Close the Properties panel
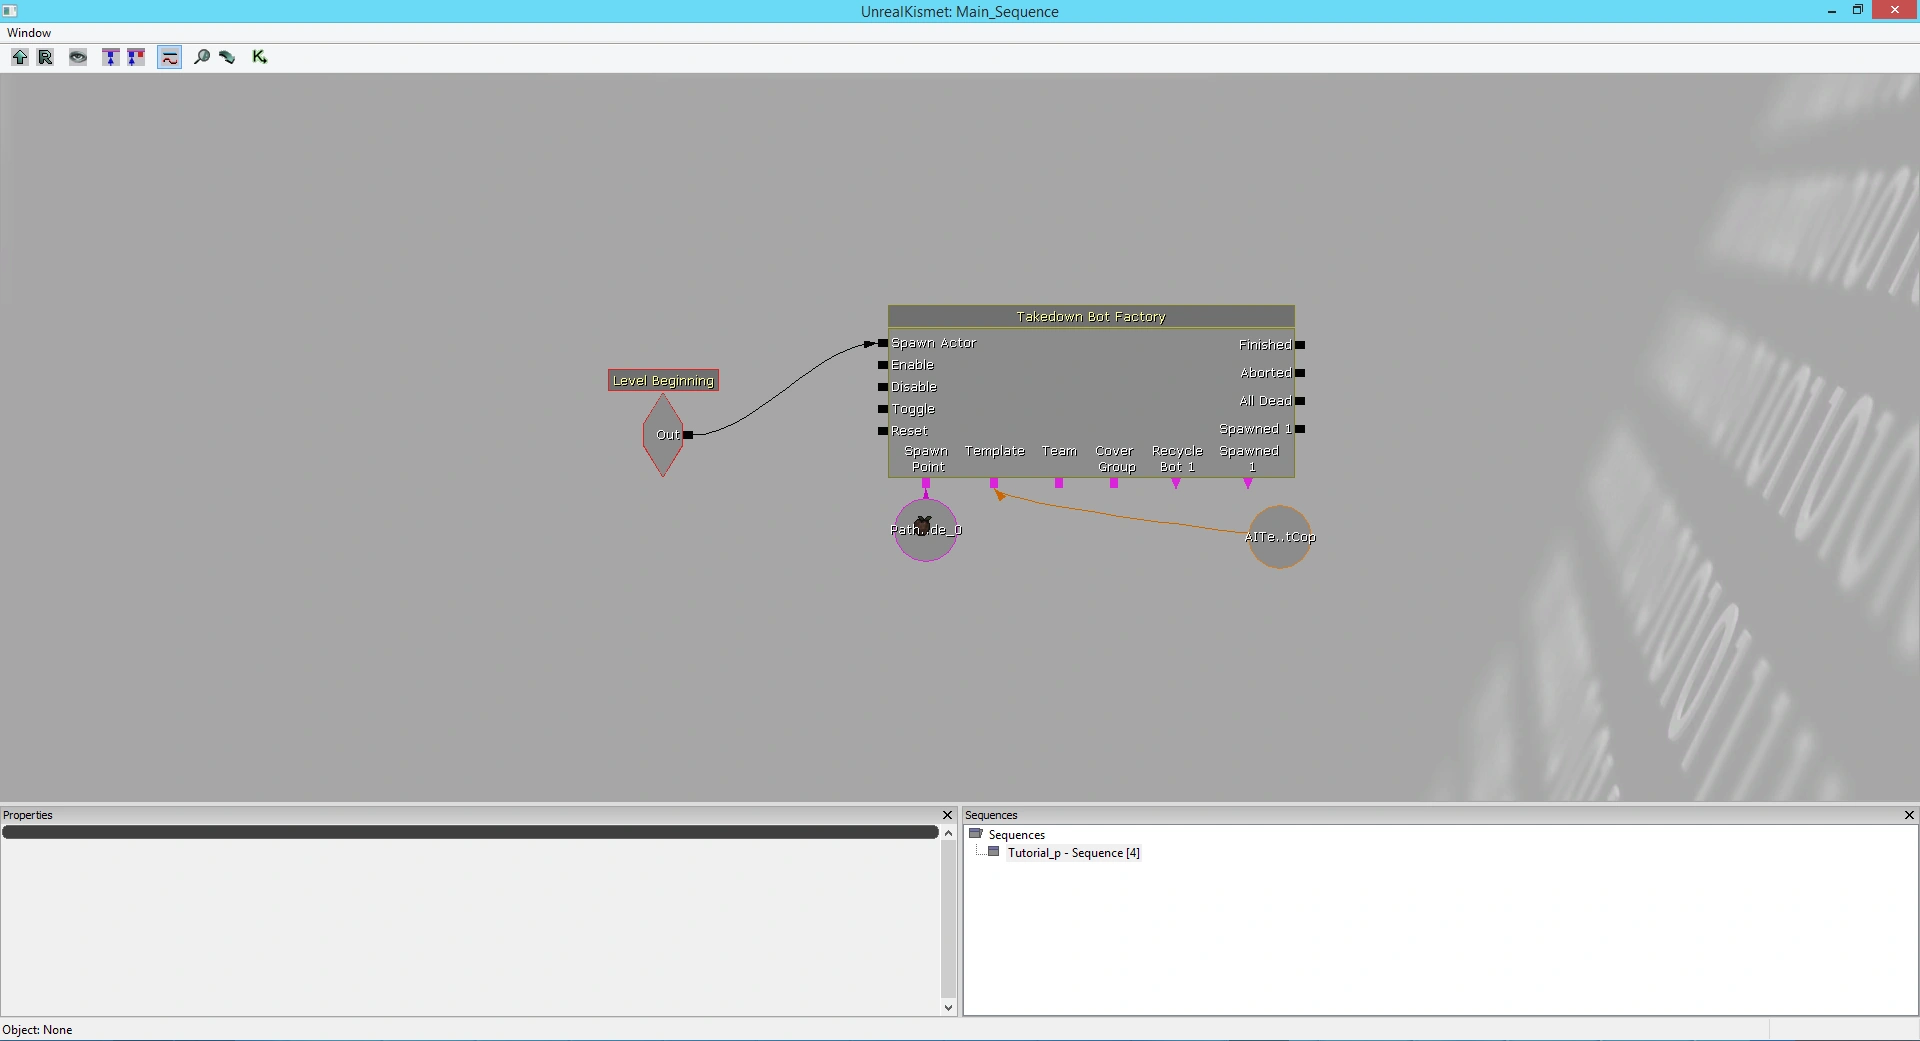1920x1041 pixels. [x=948, y=815]
